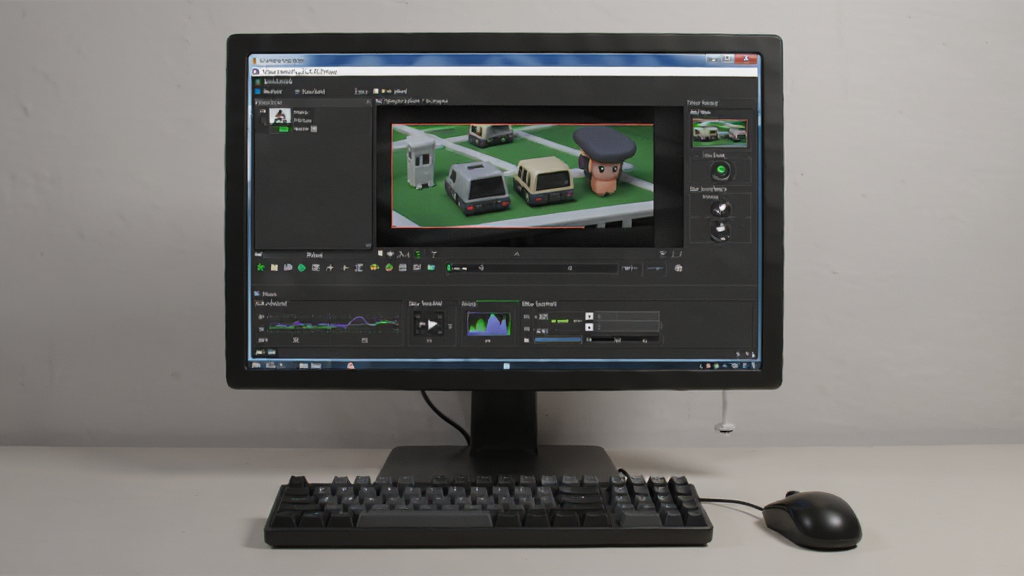Click the lower grey round knob in right panel

pos(720,231)
